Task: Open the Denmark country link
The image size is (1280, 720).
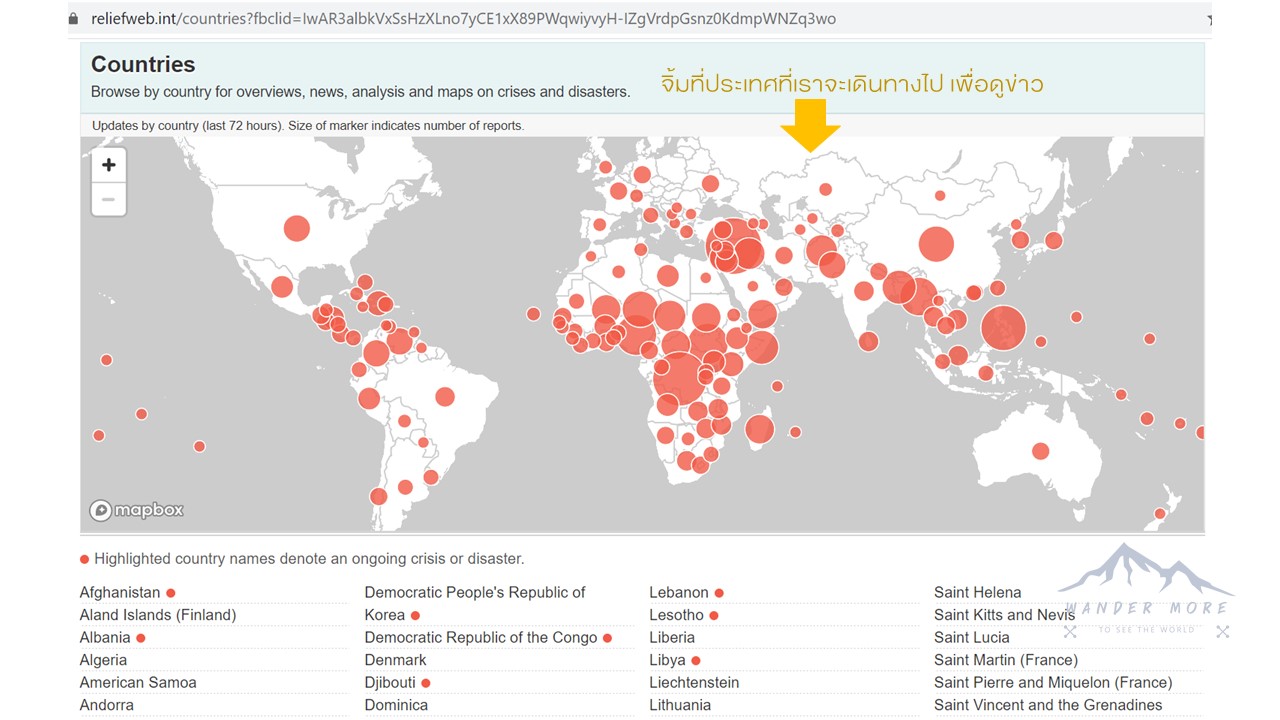Action: [395, 660]
